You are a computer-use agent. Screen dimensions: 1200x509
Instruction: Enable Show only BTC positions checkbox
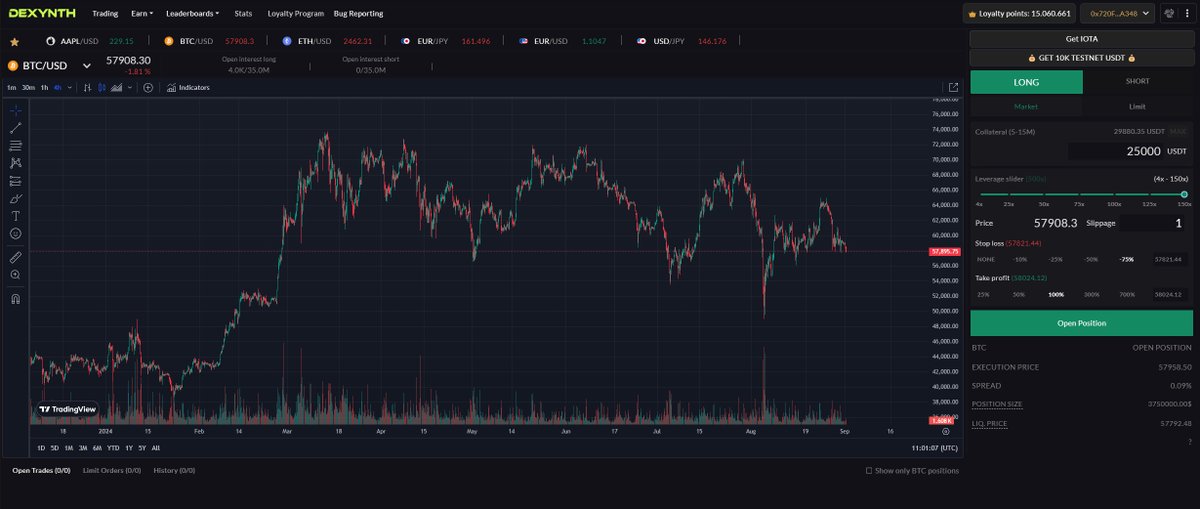coord(869,470)
